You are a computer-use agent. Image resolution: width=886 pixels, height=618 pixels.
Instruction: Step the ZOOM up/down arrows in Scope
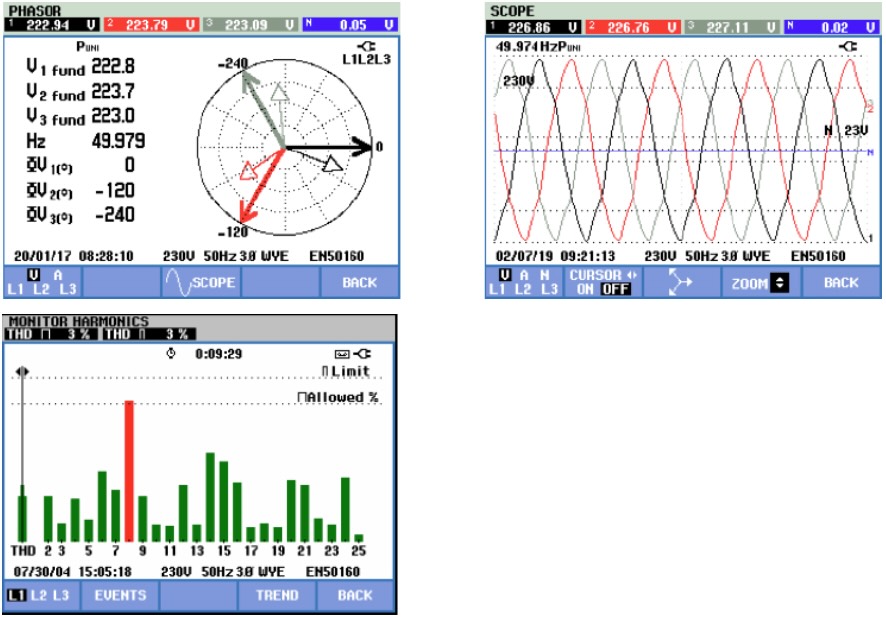(780, 282)
